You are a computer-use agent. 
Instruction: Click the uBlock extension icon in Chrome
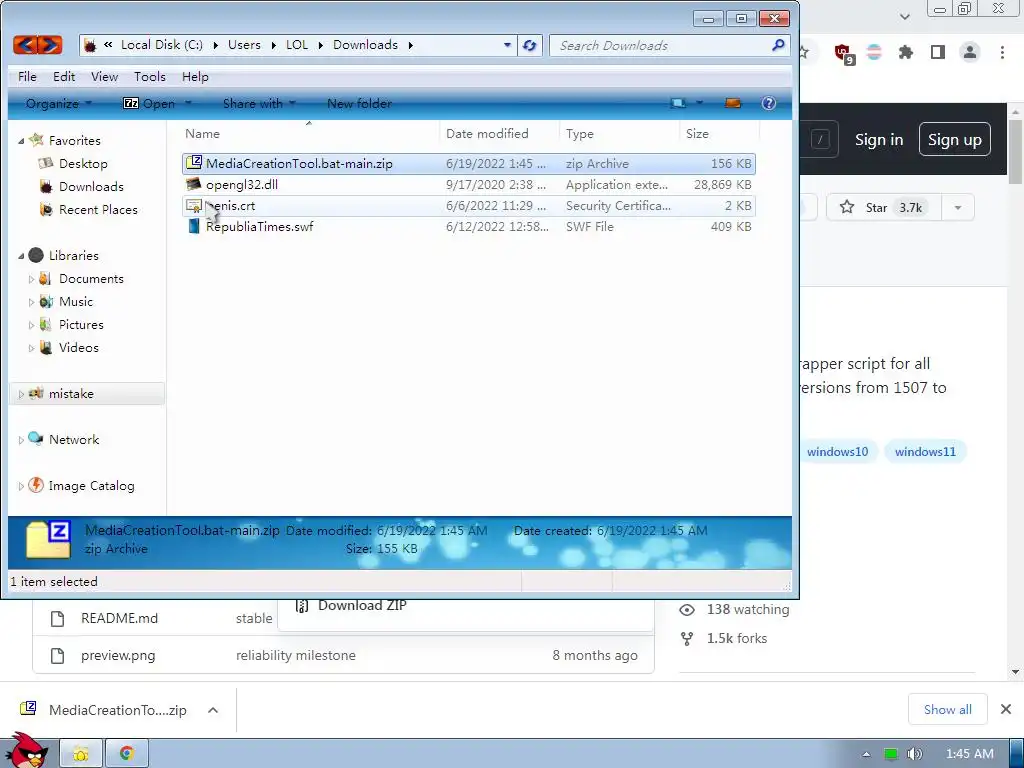click(x=843, y=53)
